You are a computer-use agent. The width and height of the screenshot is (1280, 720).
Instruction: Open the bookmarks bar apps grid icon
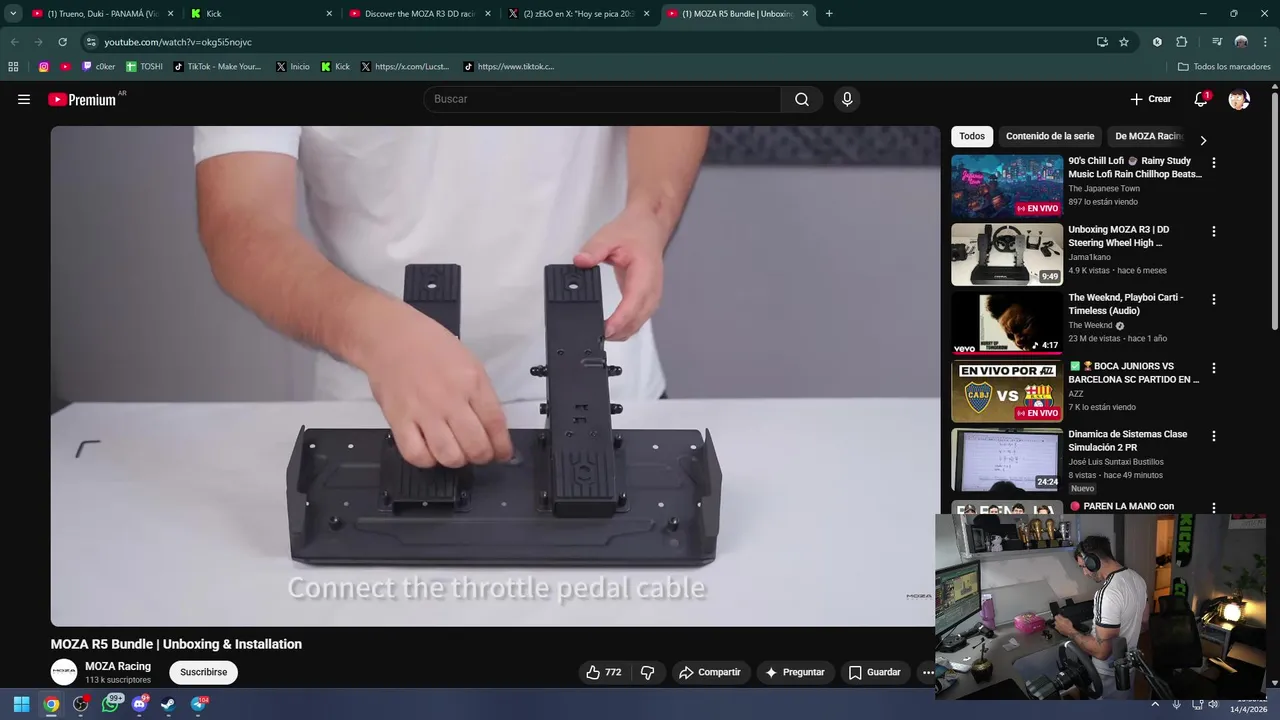[x=13, y=67]
